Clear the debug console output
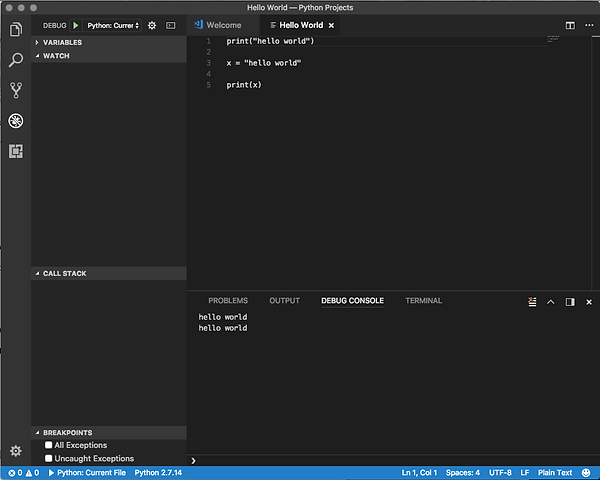This screenshot has width=600, height=480. click(x=532, y=302)
